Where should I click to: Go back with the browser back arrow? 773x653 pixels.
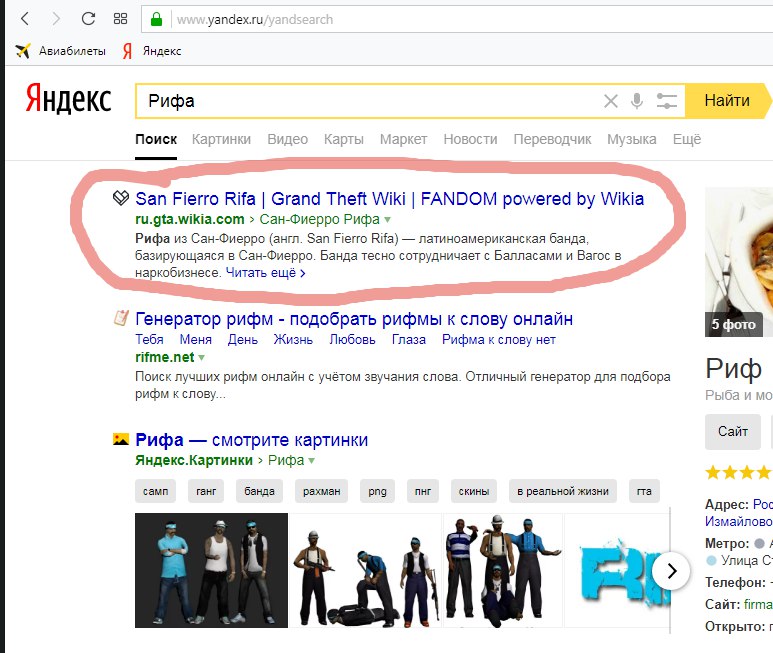tap(25, 19)
